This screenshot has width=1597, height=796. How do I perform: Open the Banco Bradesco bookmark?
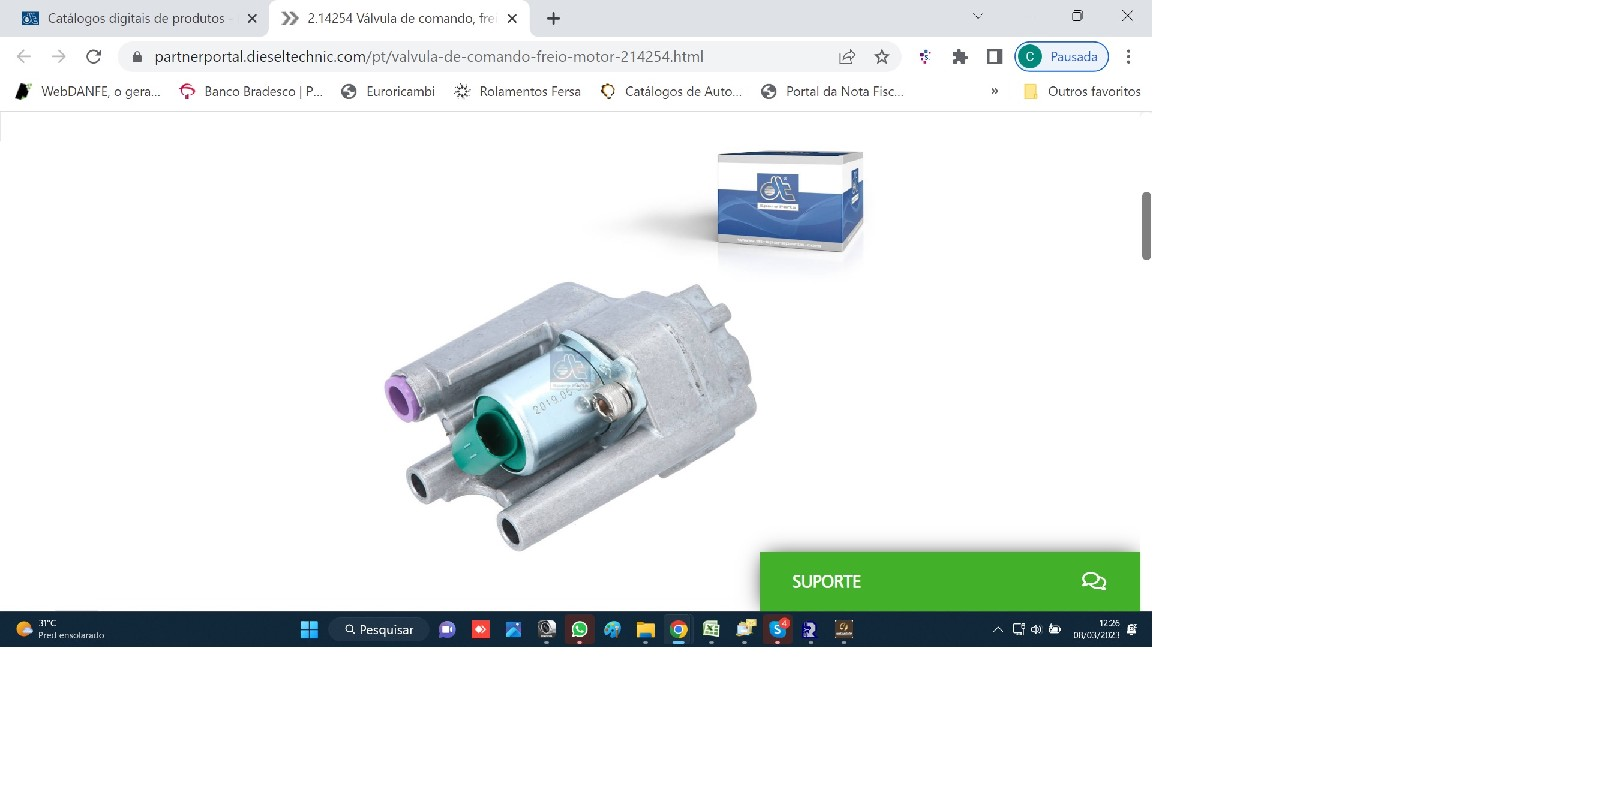(x=251, y=91)
